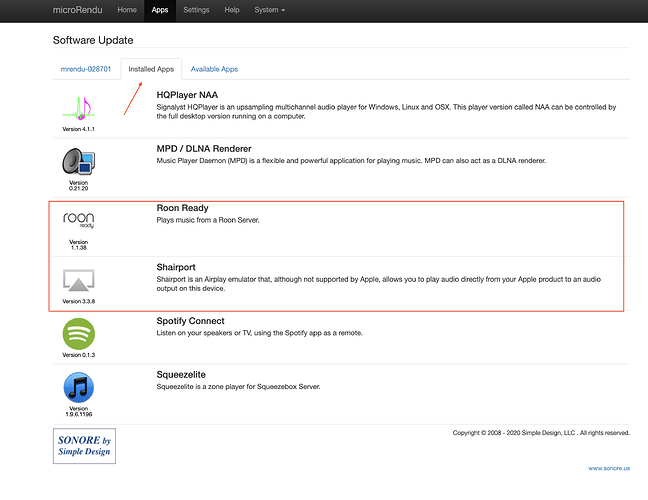The image size is (648, 500).
Task: Switch to the Available Apps tab
Action: tap(214, 69)
